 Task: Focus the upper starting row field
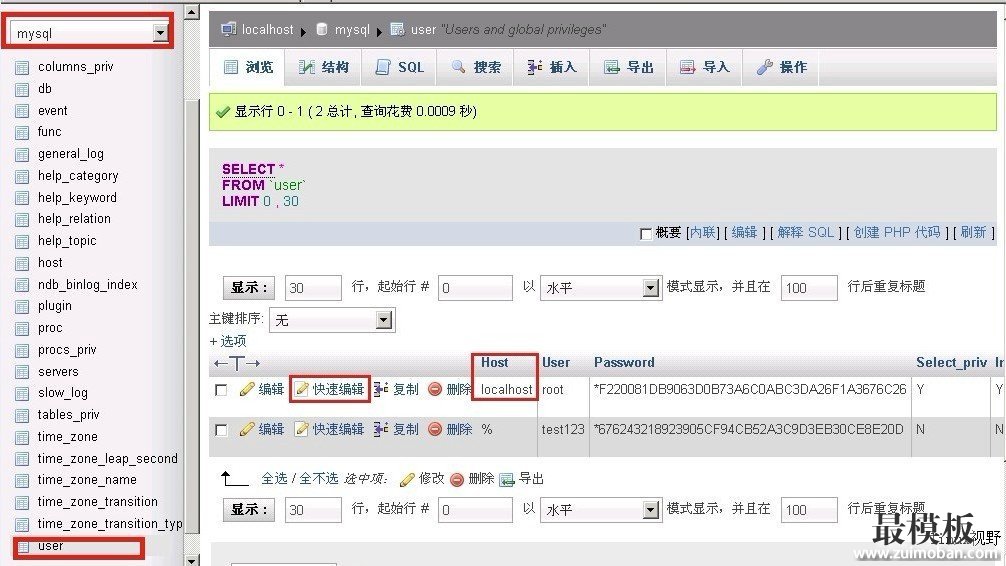475,287
